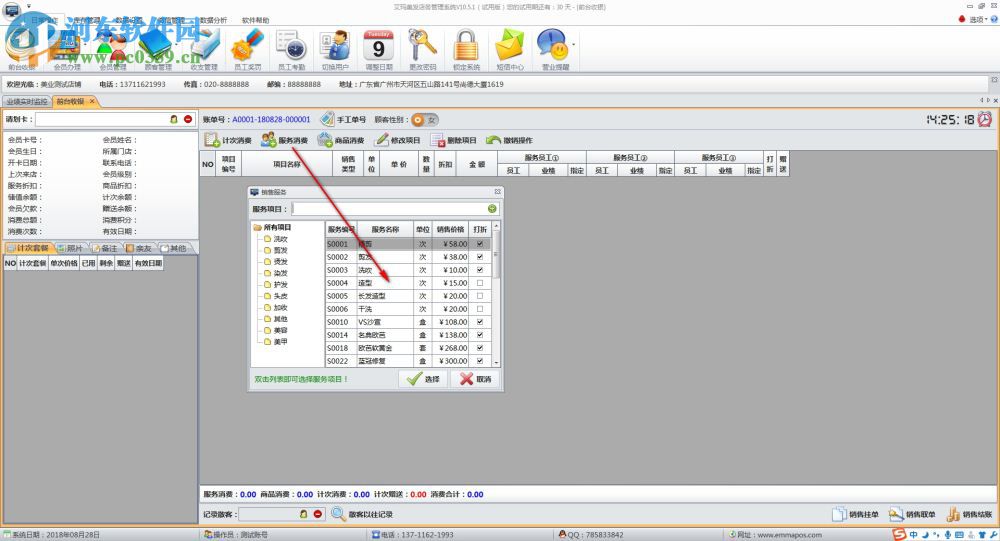
Task: Click red clear icon in card field
Action: click(188, 119)
